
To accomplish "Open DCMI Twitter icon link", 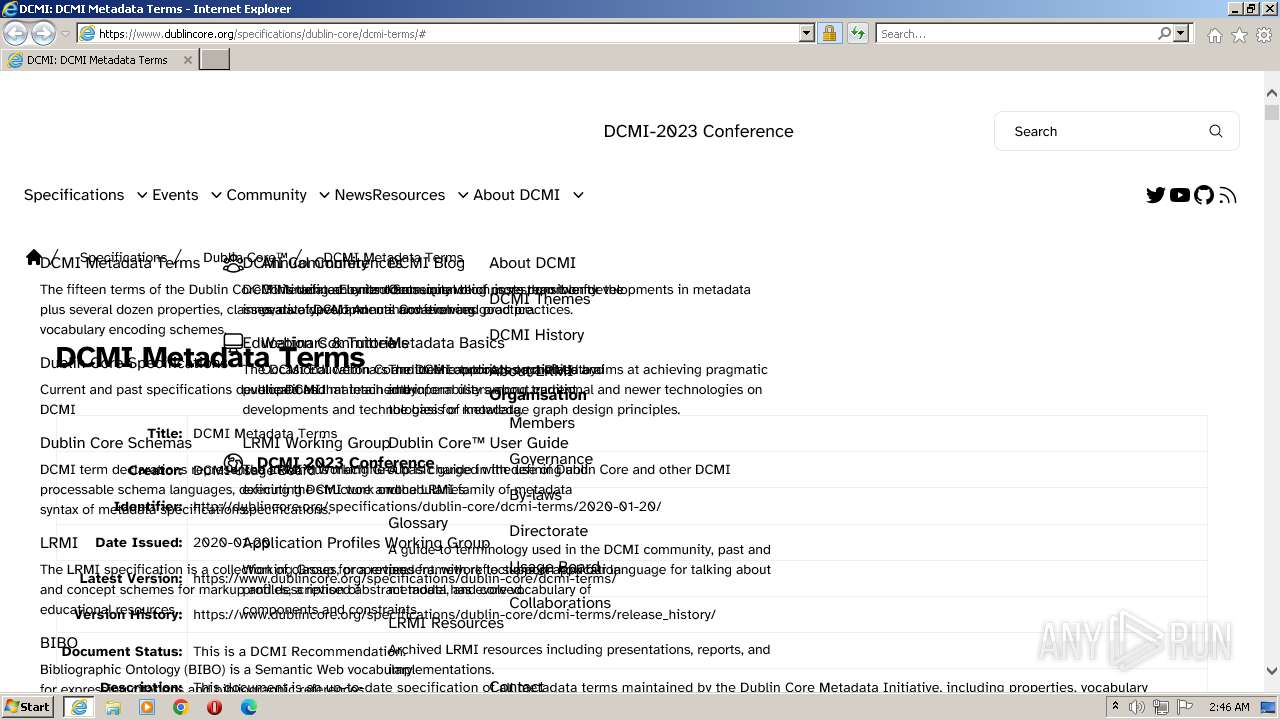I will point(1156,195).
